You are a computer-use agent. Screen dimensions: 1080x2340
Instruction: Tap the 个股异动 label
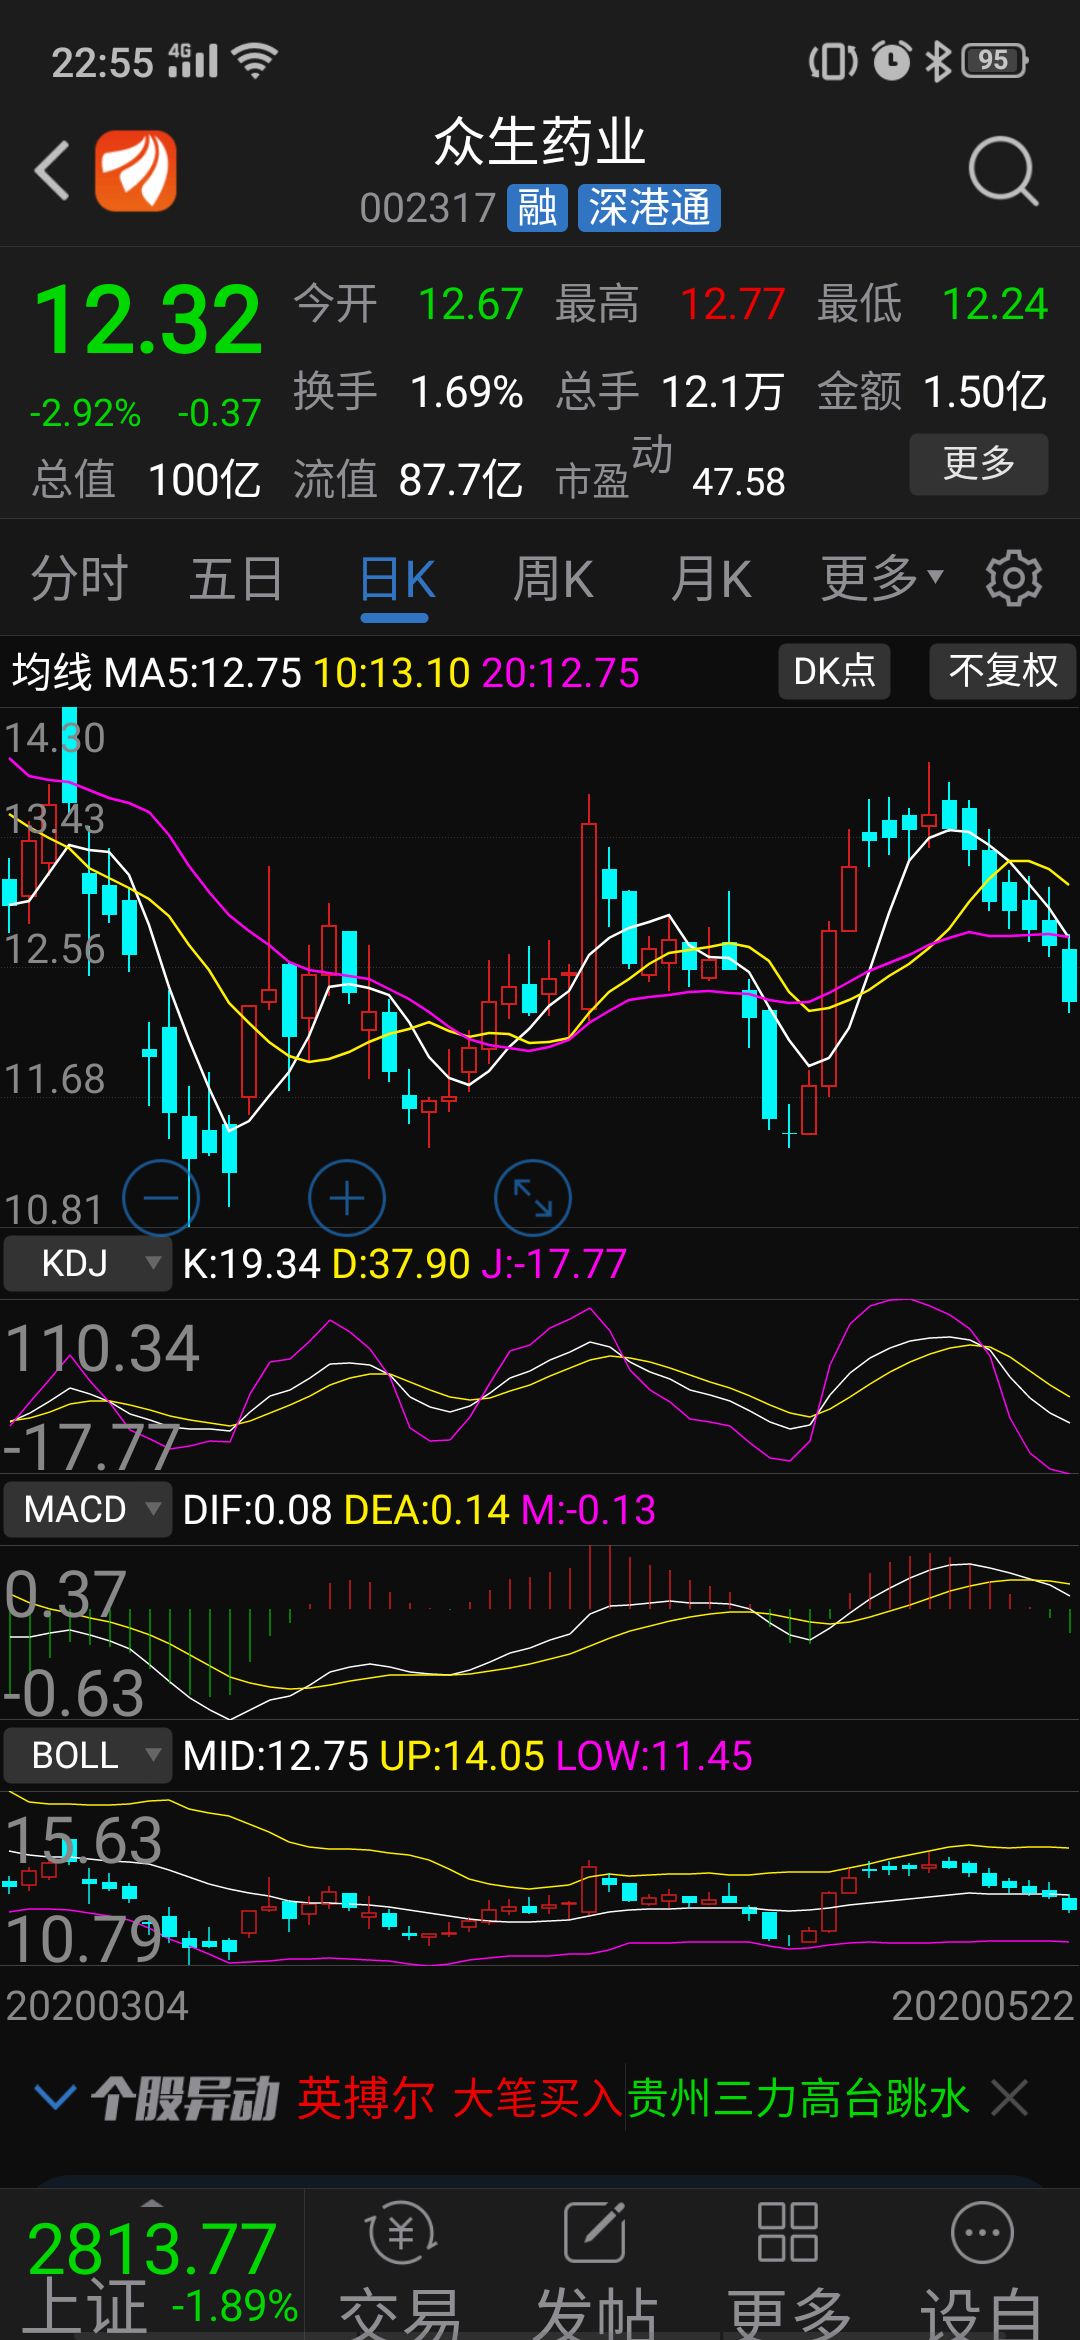coord(184,2098)
